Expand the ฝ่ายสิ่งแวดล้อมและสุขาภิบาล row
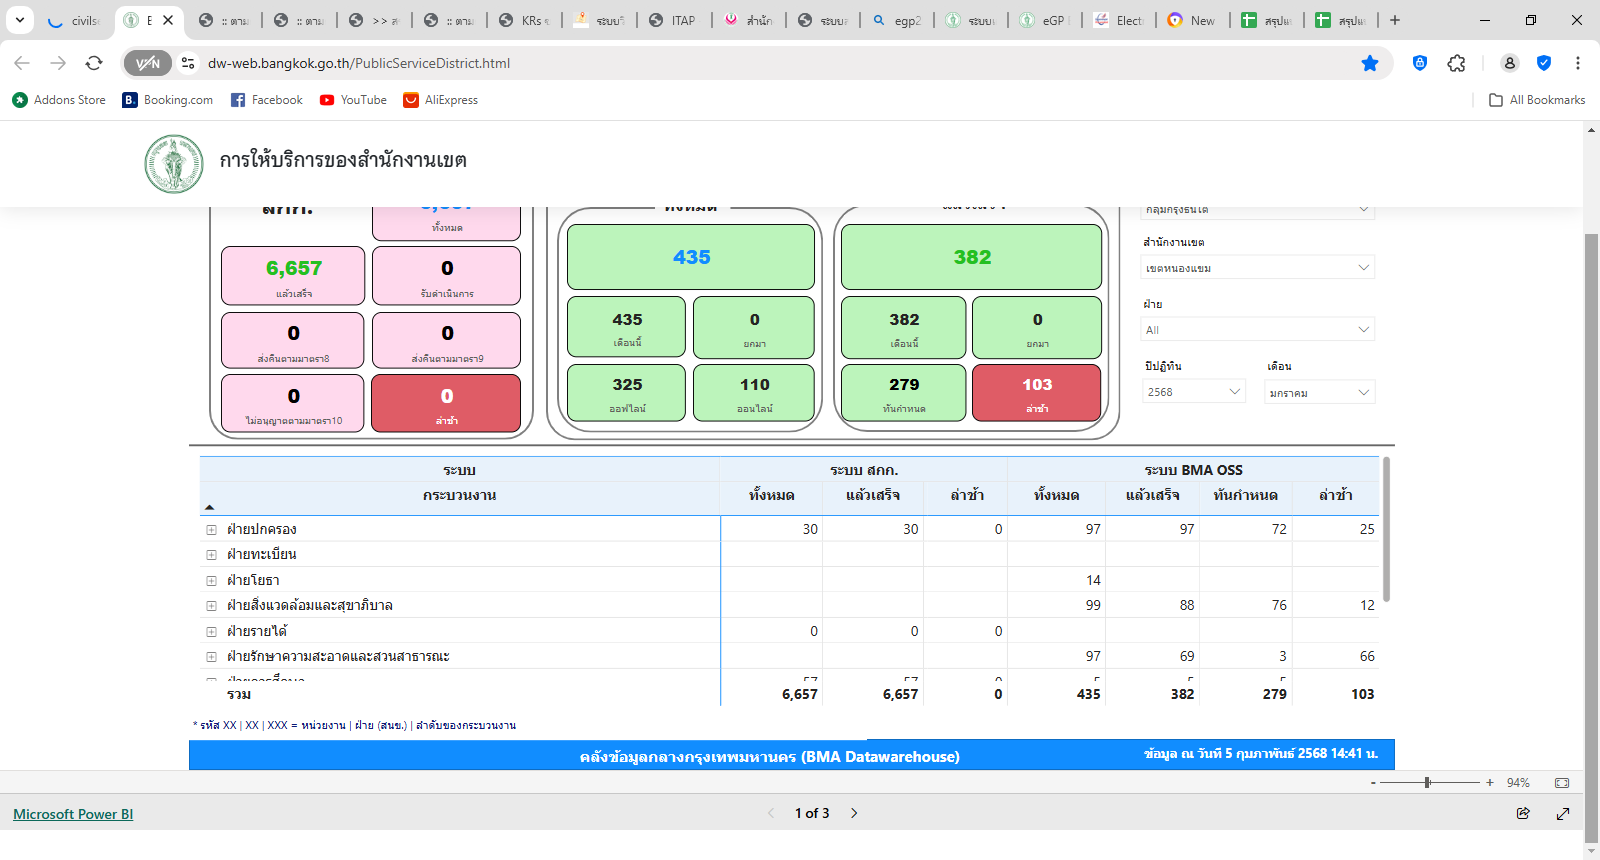The height and width of the screenshot is (860, 1600). [x=212, y=606]
